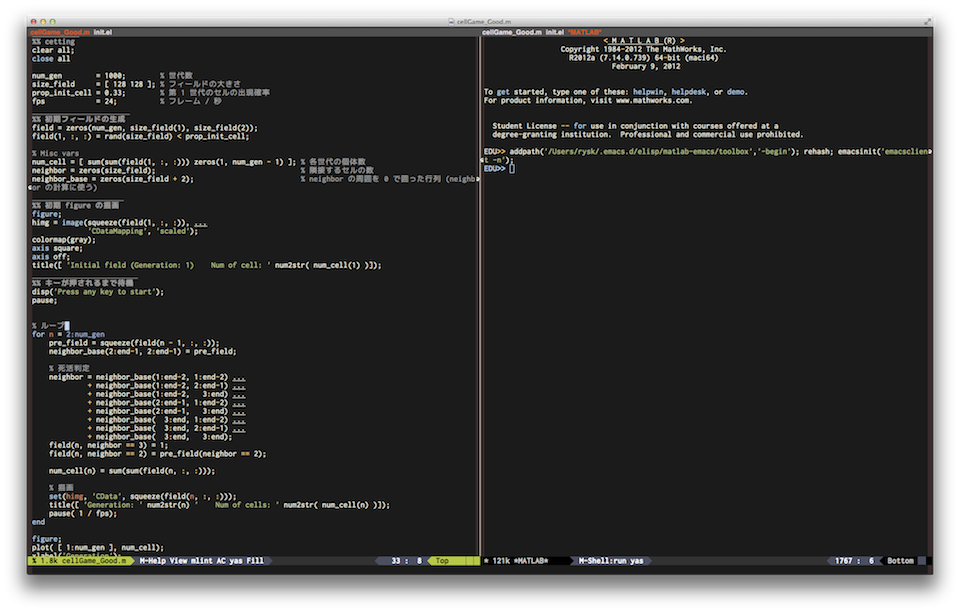This screenshot has height=612, width=960.
Task: Click the M-Help major mode indicator
Action: 152,561
